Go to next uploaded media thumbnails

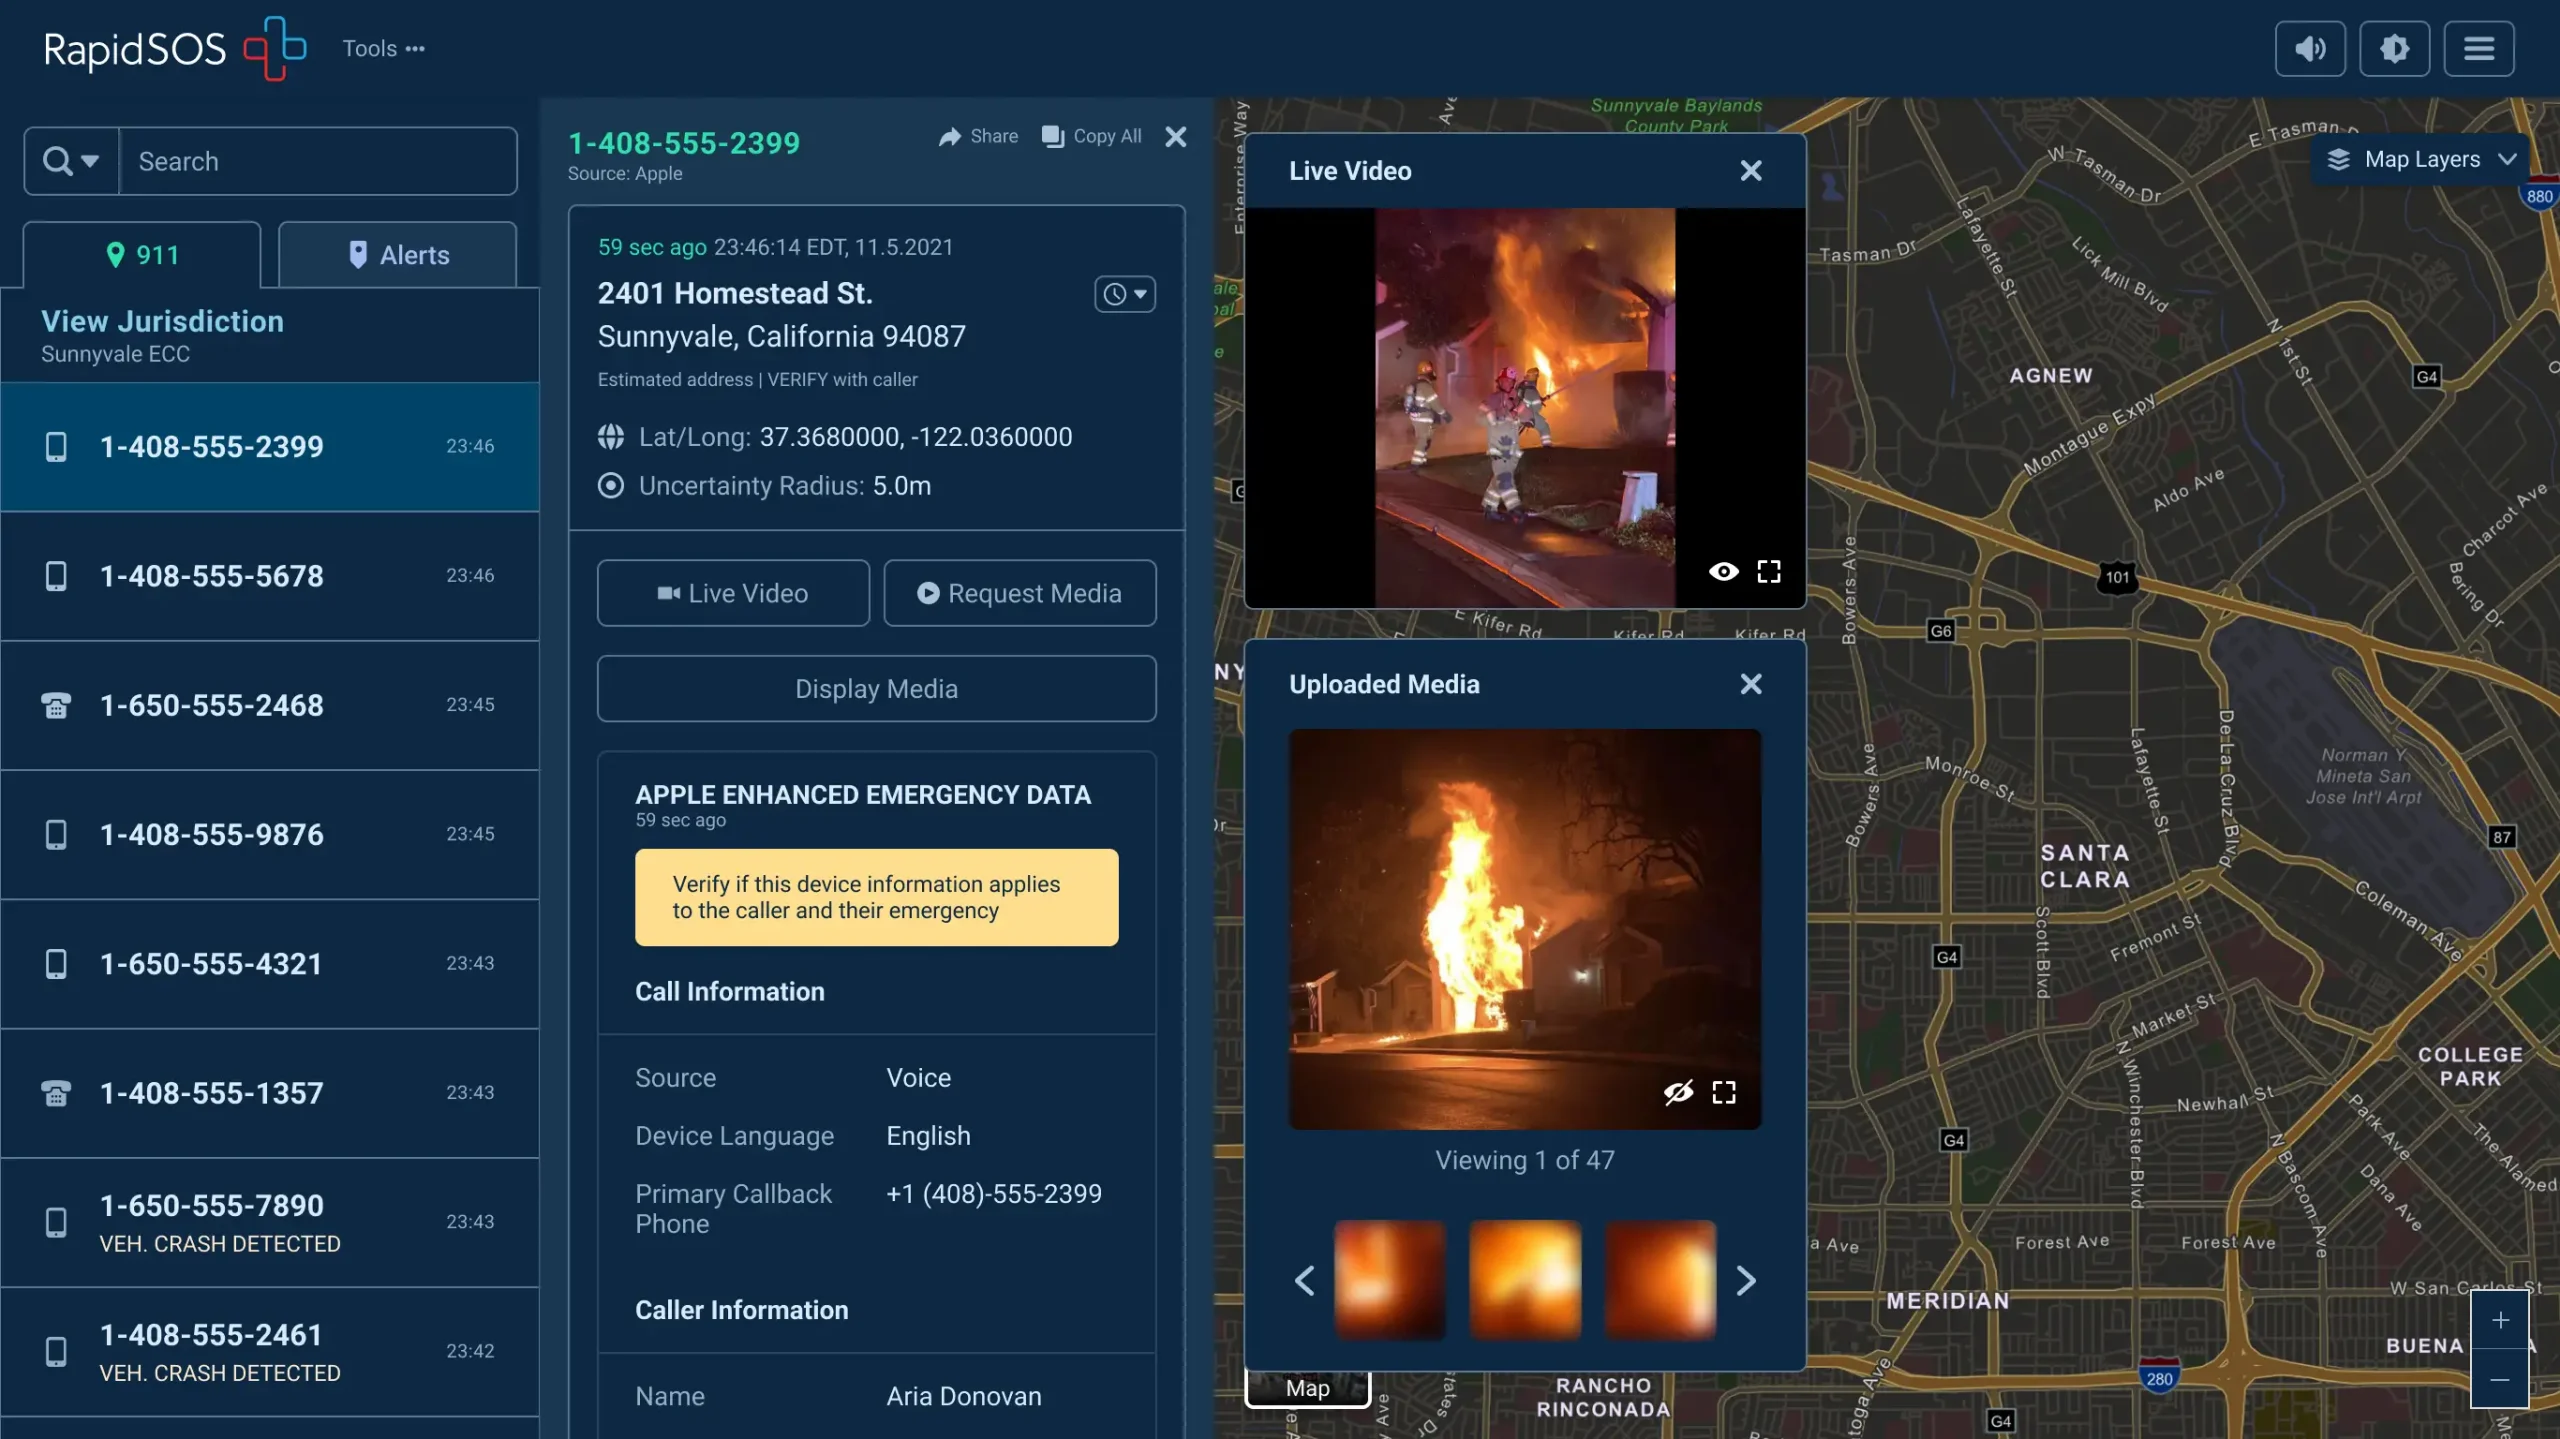(1746, 1280)
